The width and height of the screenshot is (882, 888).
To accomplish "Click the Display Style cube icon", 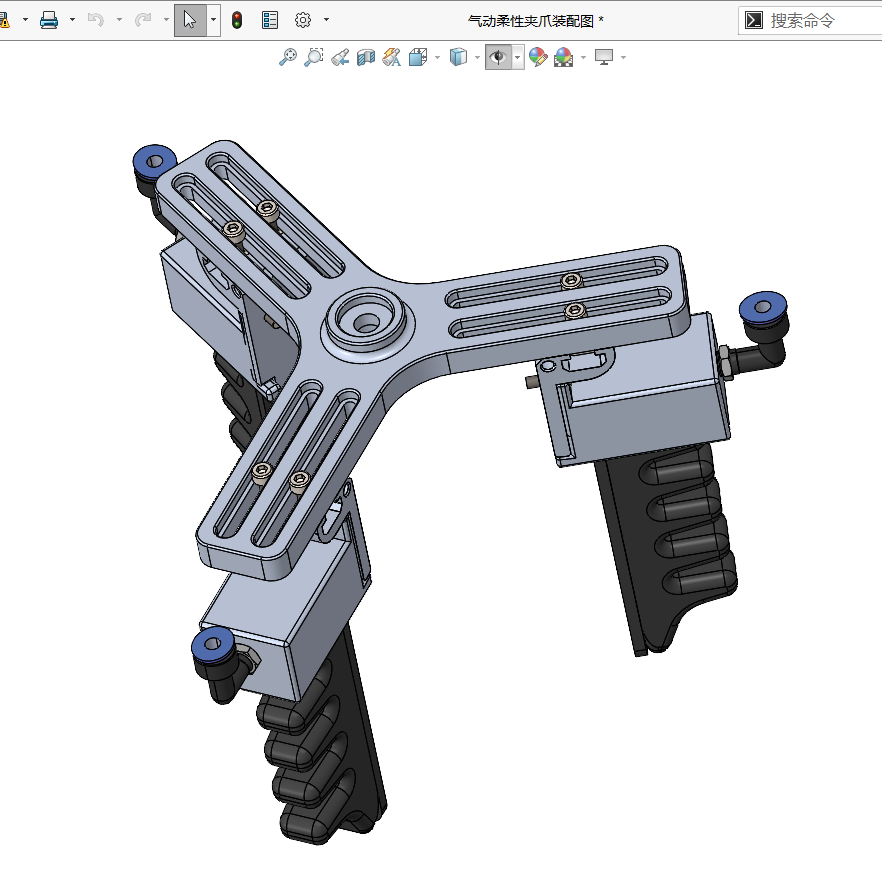I will (x=458, y=57).
